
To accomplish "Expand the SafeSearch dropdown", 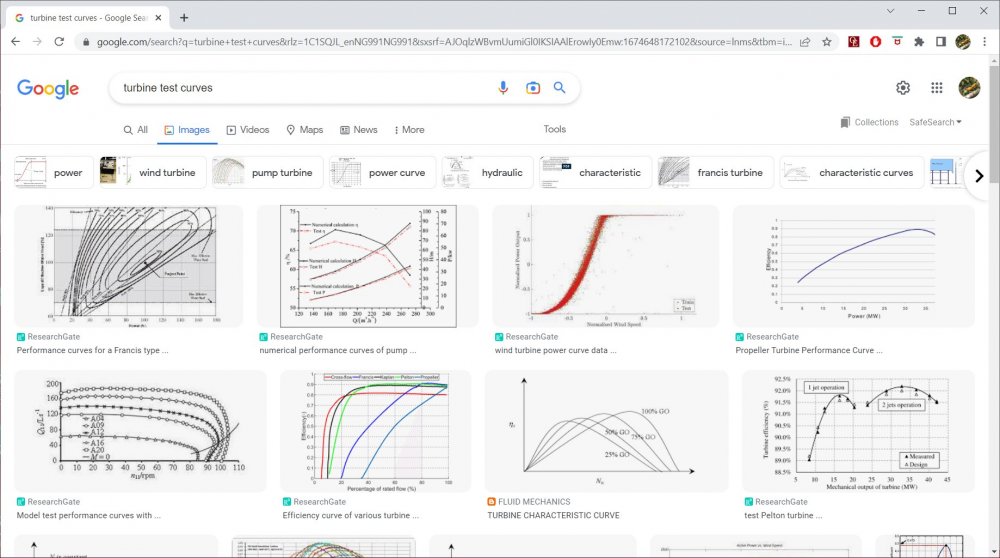I will pos(935,122).
